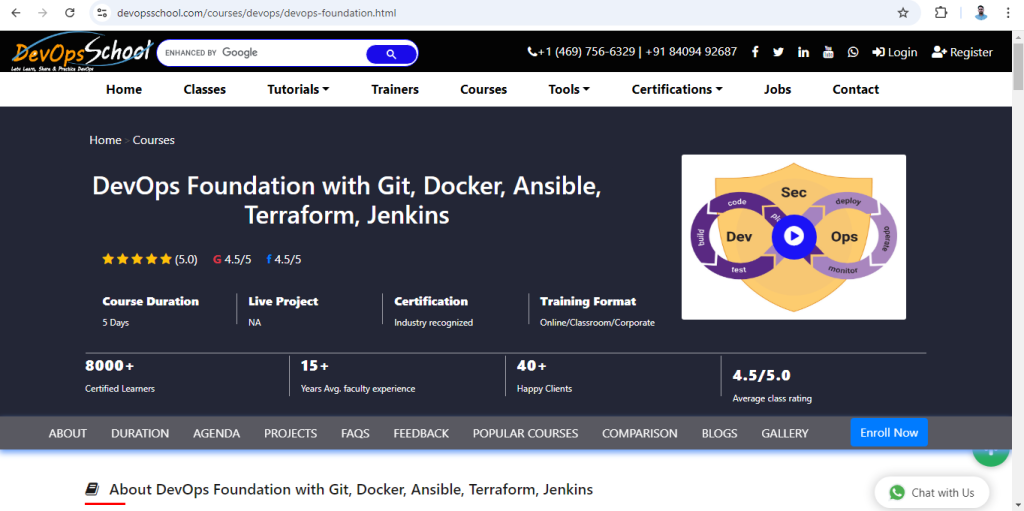Jump to GALLERY section tab
1024x511 pixels.
(x=785, y=433)
